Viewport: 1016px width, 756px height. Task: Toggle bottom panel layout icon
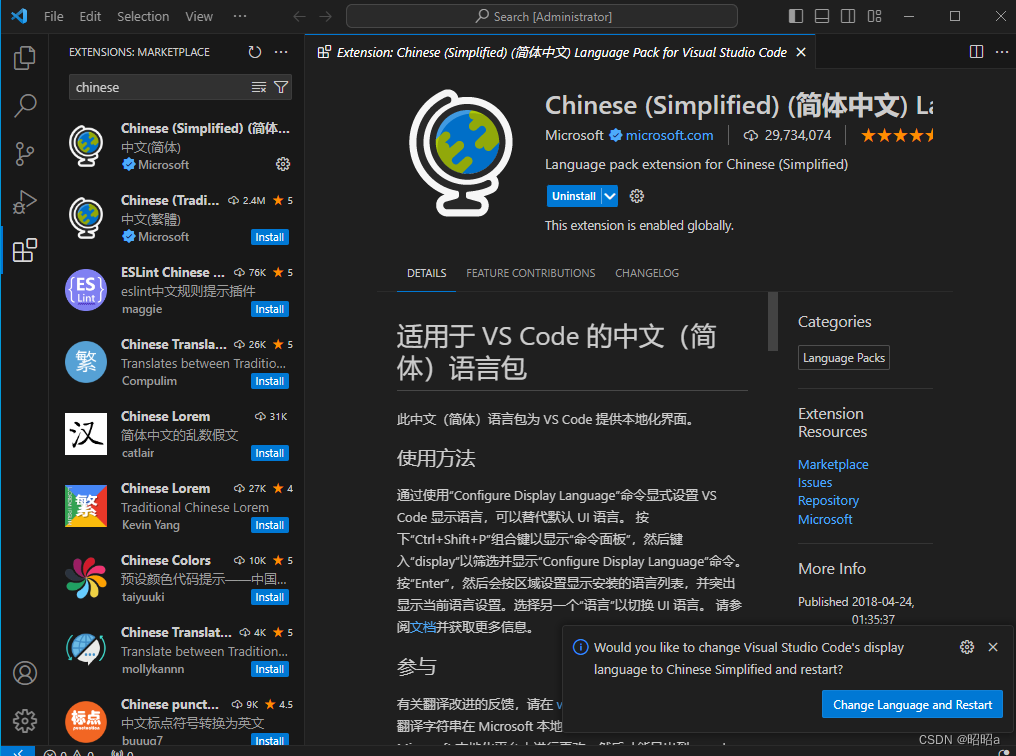[822, 16]
